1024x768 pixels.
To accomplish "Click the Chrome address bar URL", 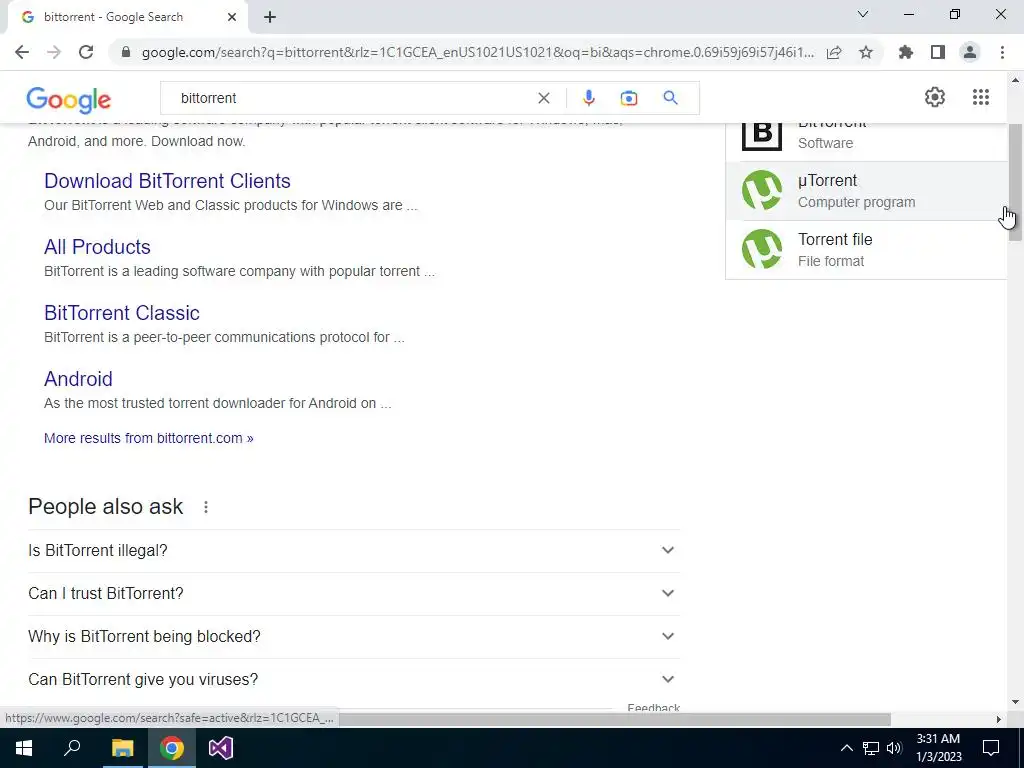I will tap(477, 52).
